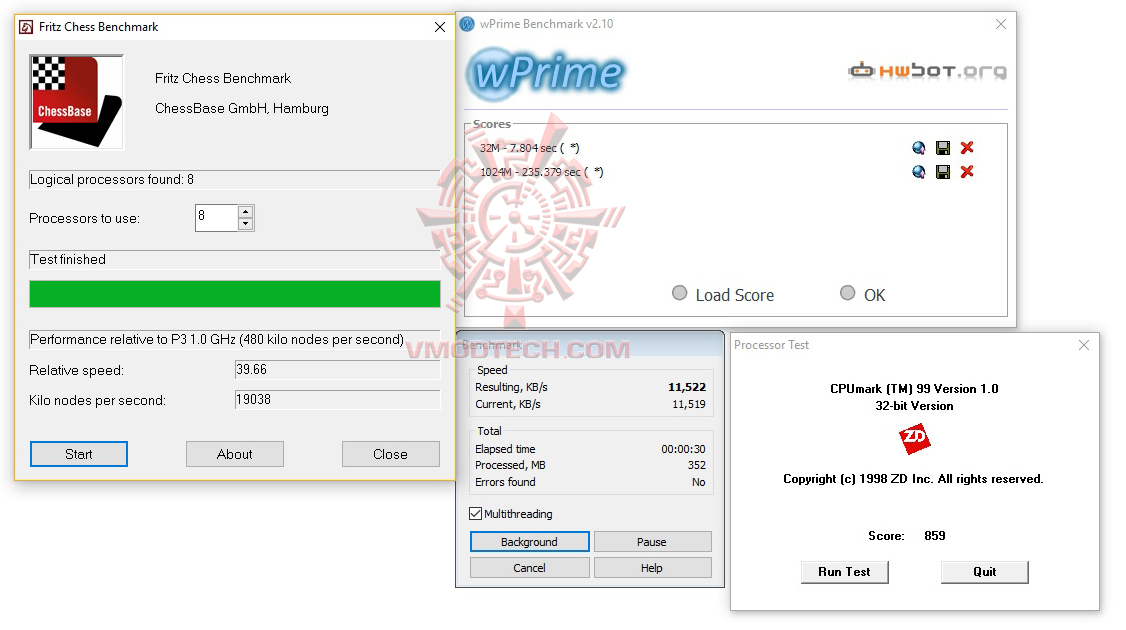
Task: Click the Resulting KB/s value 11,522
Action: [x=687, y=387]
